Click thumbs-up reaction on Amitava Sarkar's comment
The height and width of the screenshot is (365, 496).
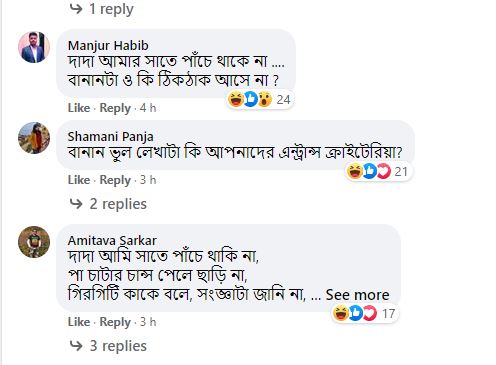(355, 313)
